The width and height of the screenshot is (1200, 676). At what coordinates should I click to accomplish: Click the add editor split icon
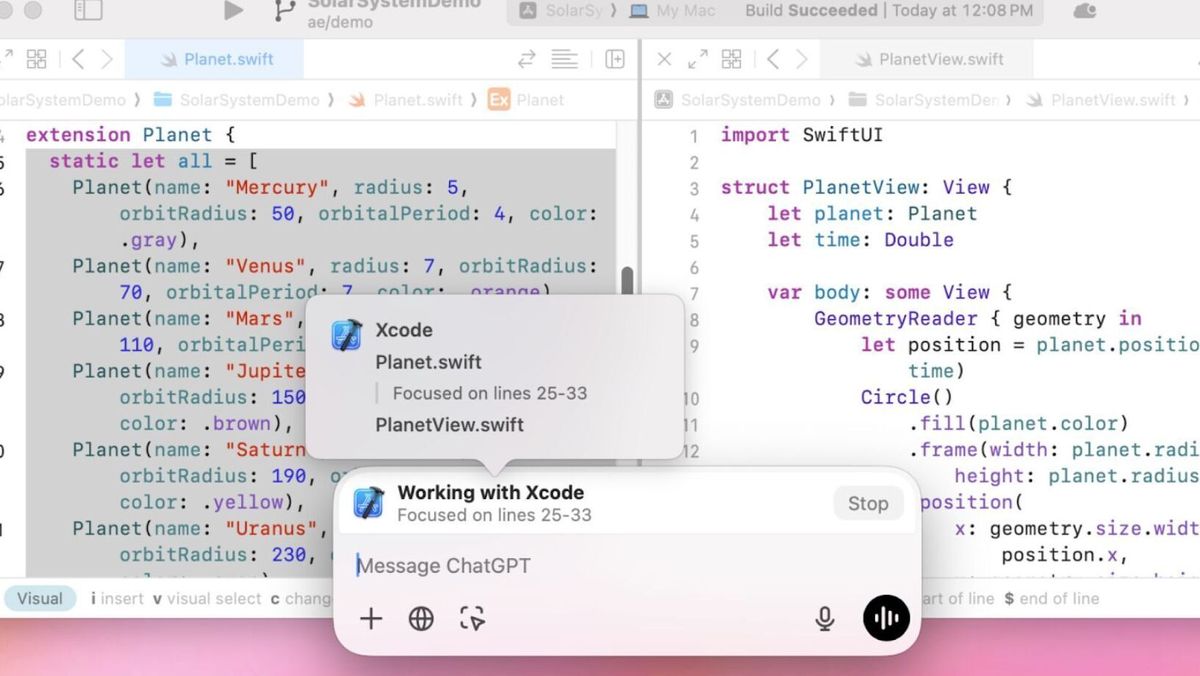coord(615,59)
